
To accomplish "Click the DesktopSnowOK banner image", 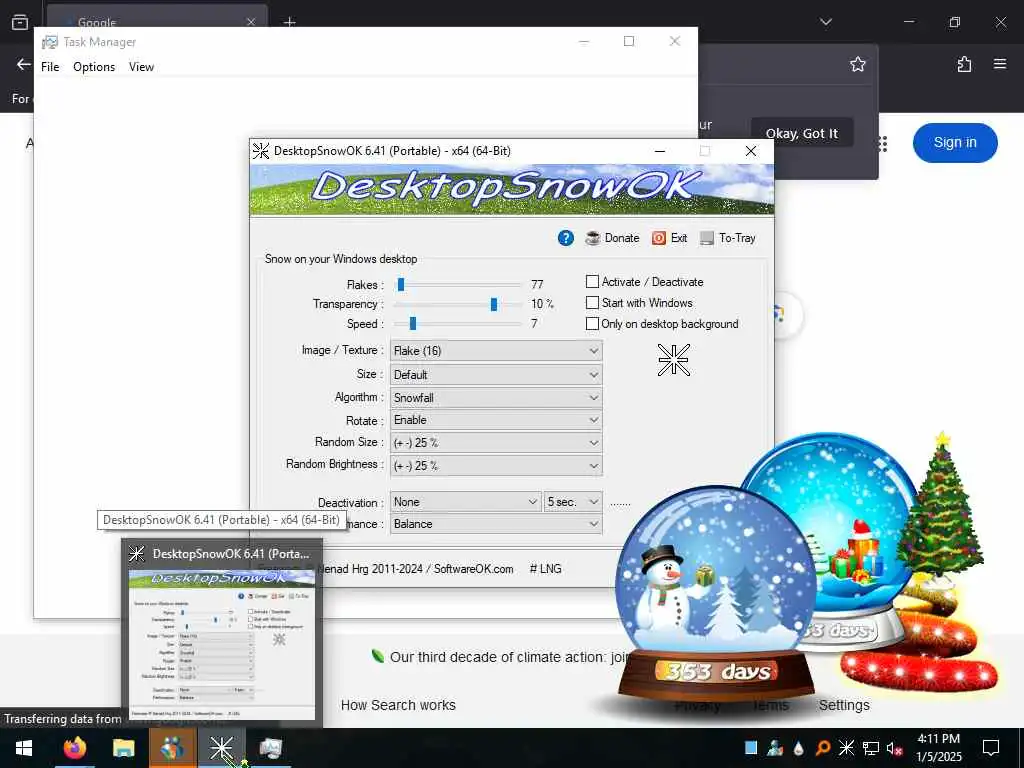I will click(x=512, y=189).
